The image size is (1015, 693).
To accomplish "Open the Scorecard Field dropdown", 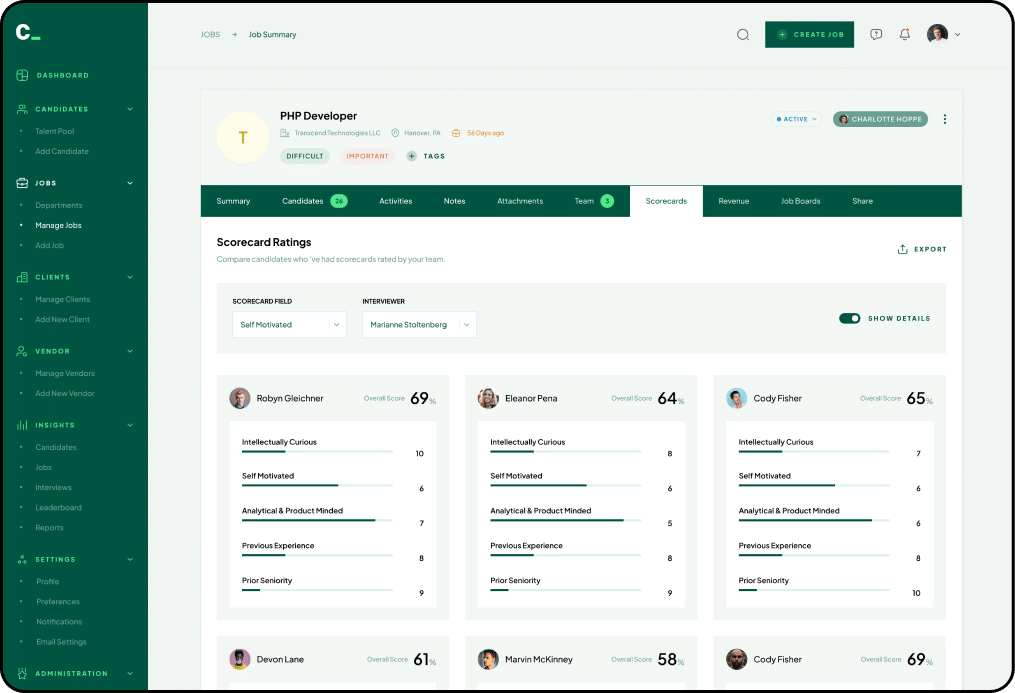I will click(289, 325).
